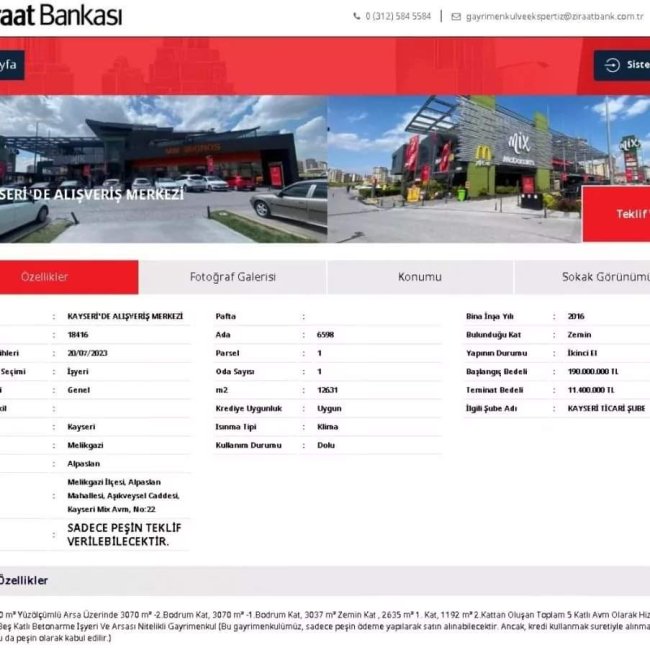Click the Ziraat Bankası logo
The width and height of the screenshot is (650, 650).
pyautogui.click(x=60, y=16)
